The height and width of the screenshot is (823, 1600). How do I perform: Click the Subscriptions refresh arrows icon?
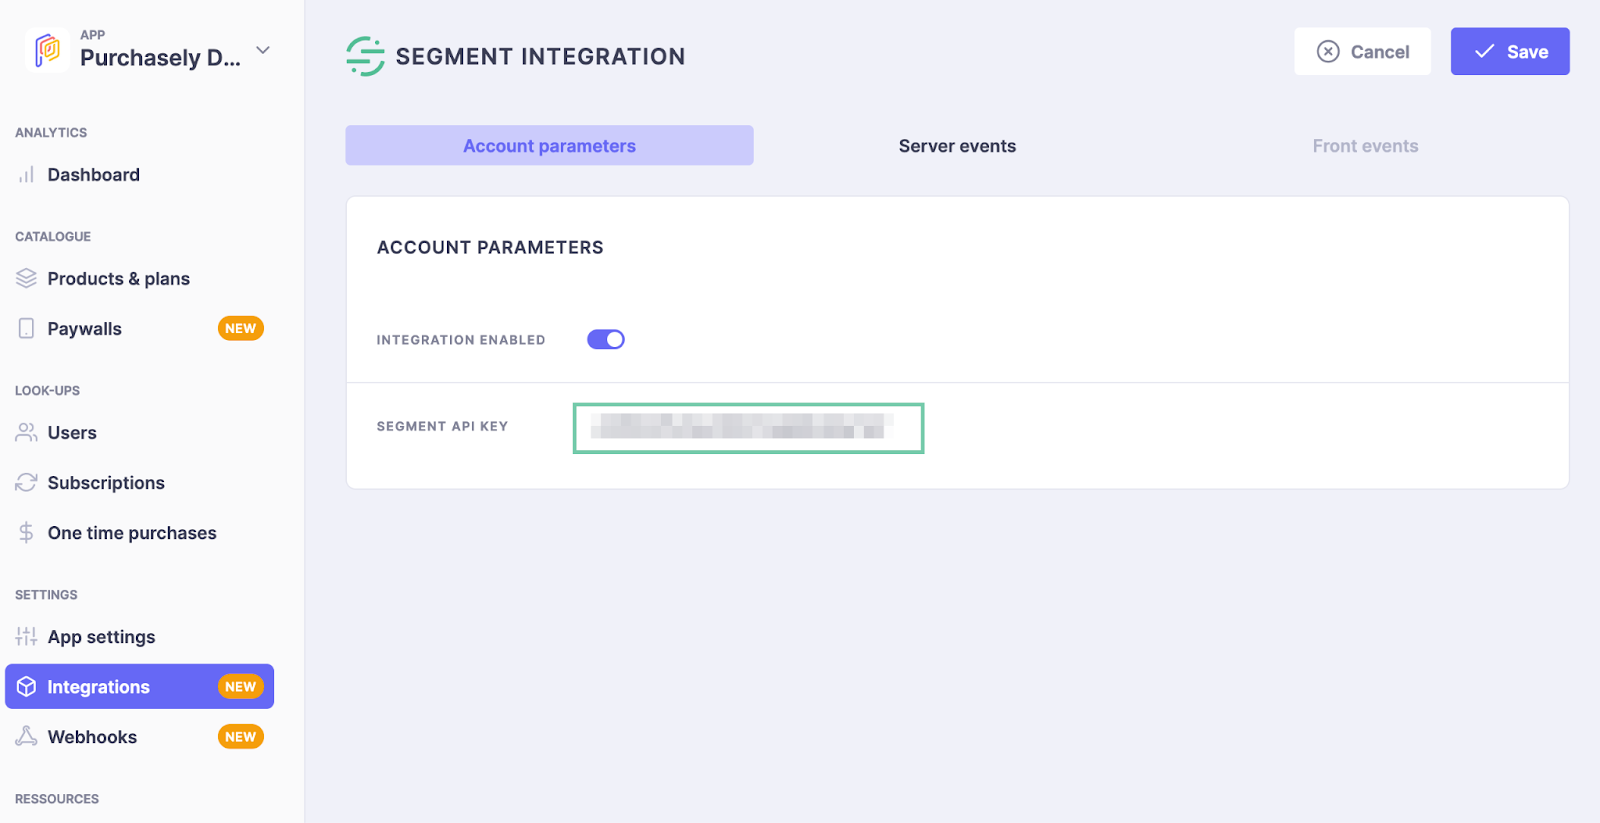click(26, 483)
